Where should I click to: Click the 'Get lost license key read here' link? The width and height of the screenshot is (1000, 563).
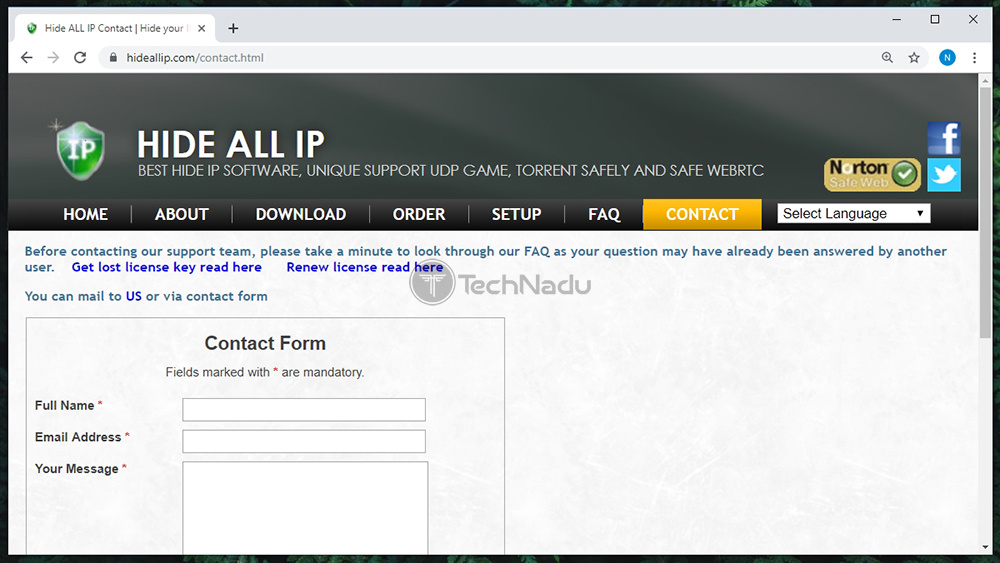pos(166,267)
